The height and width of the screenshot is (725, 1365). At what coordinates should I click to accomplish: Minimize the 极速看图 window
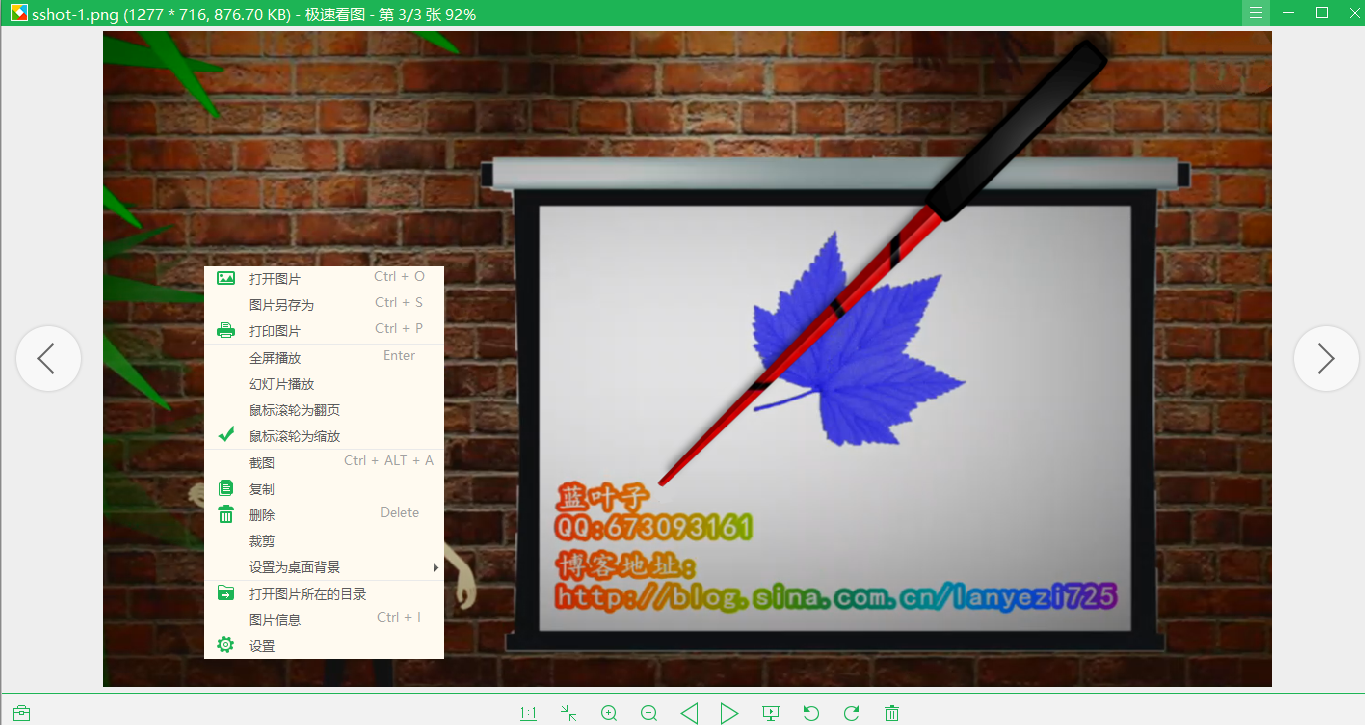[x=1289, y=13]
